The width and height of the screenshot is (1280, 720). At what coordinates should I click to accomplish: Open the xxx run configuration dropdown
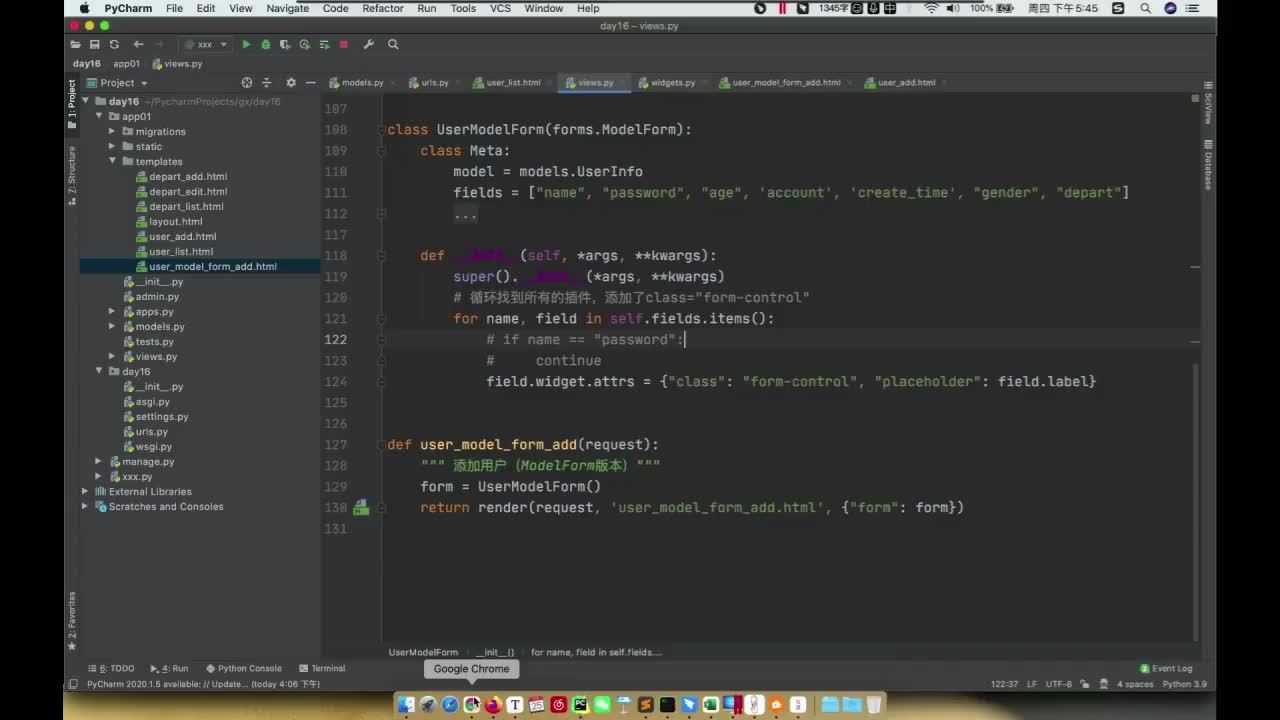pyautogui.click(x=205, y=44)
